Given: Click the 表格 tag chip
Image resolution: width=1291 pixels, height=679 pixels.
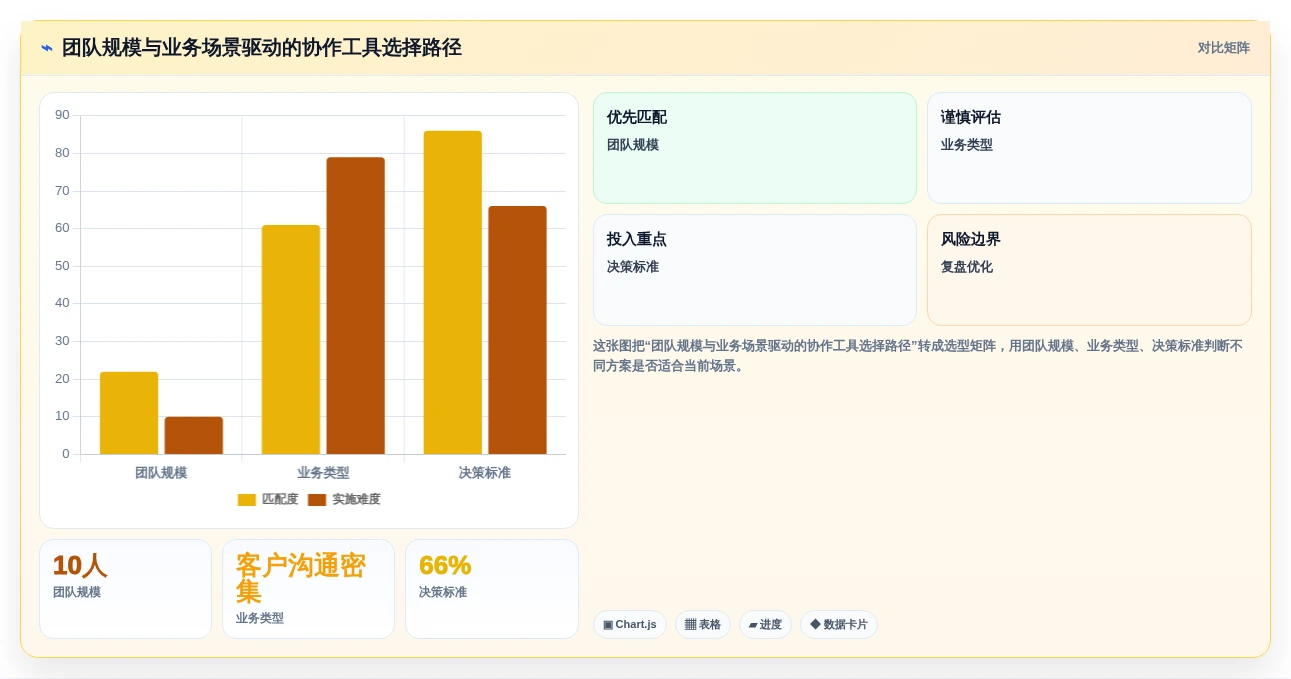Looking at the screenshot, I should [x=703, y=625].
